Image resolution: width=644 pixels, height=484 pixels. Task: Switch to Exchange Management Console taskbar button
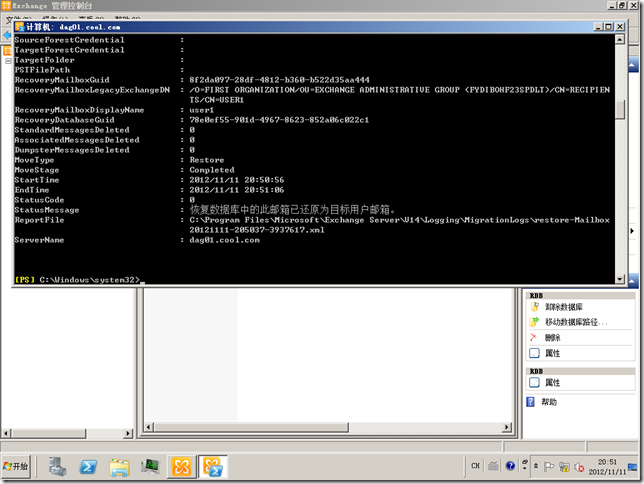point(181,467)
